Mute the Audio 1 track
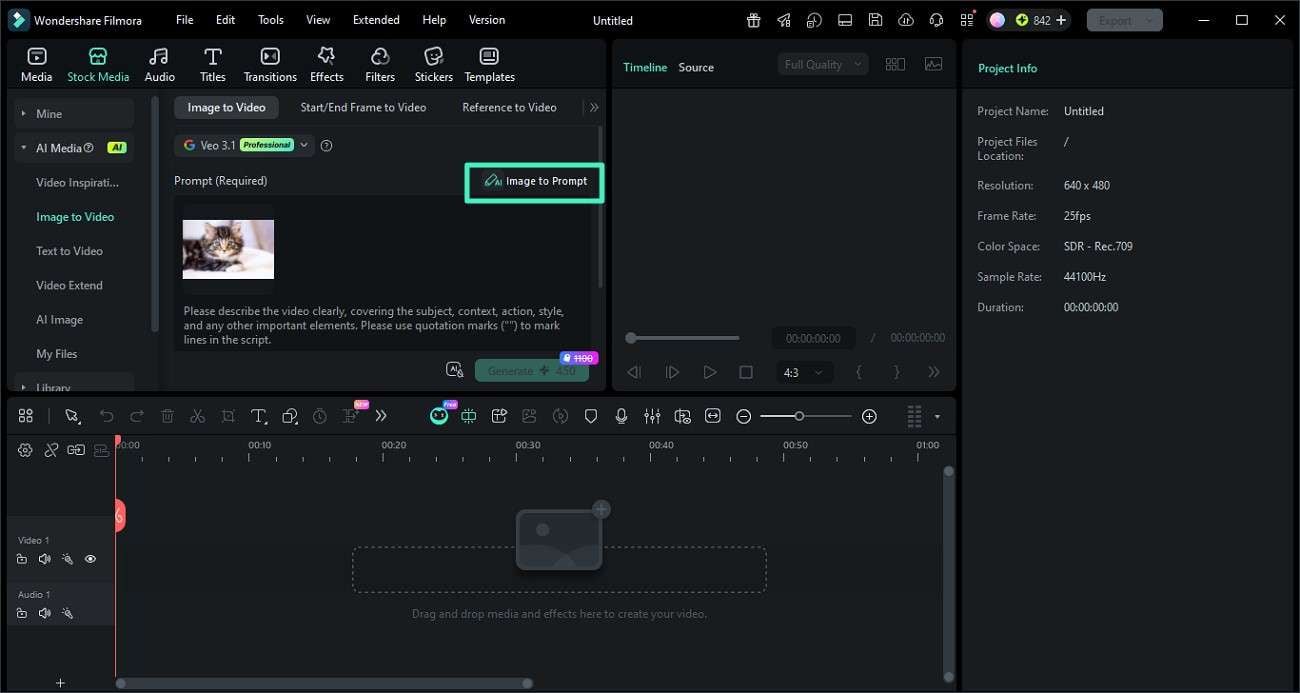Screen dimensions: 1300x693 (x=44, y=613)
